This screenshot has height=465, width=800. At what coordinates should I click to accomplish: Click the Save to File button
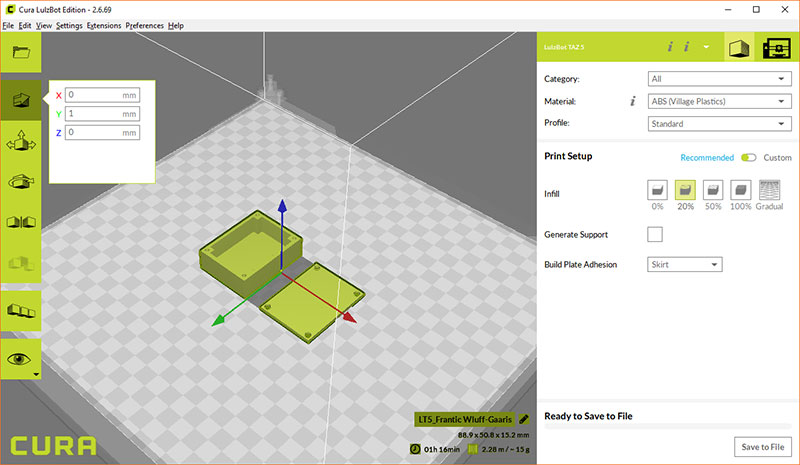[x=763, y=447]
